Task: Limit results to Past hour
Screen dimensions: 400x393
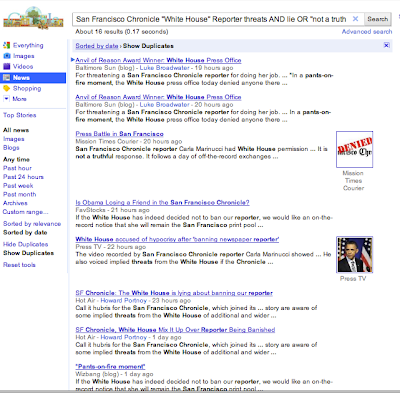Action: click(17, 168)
